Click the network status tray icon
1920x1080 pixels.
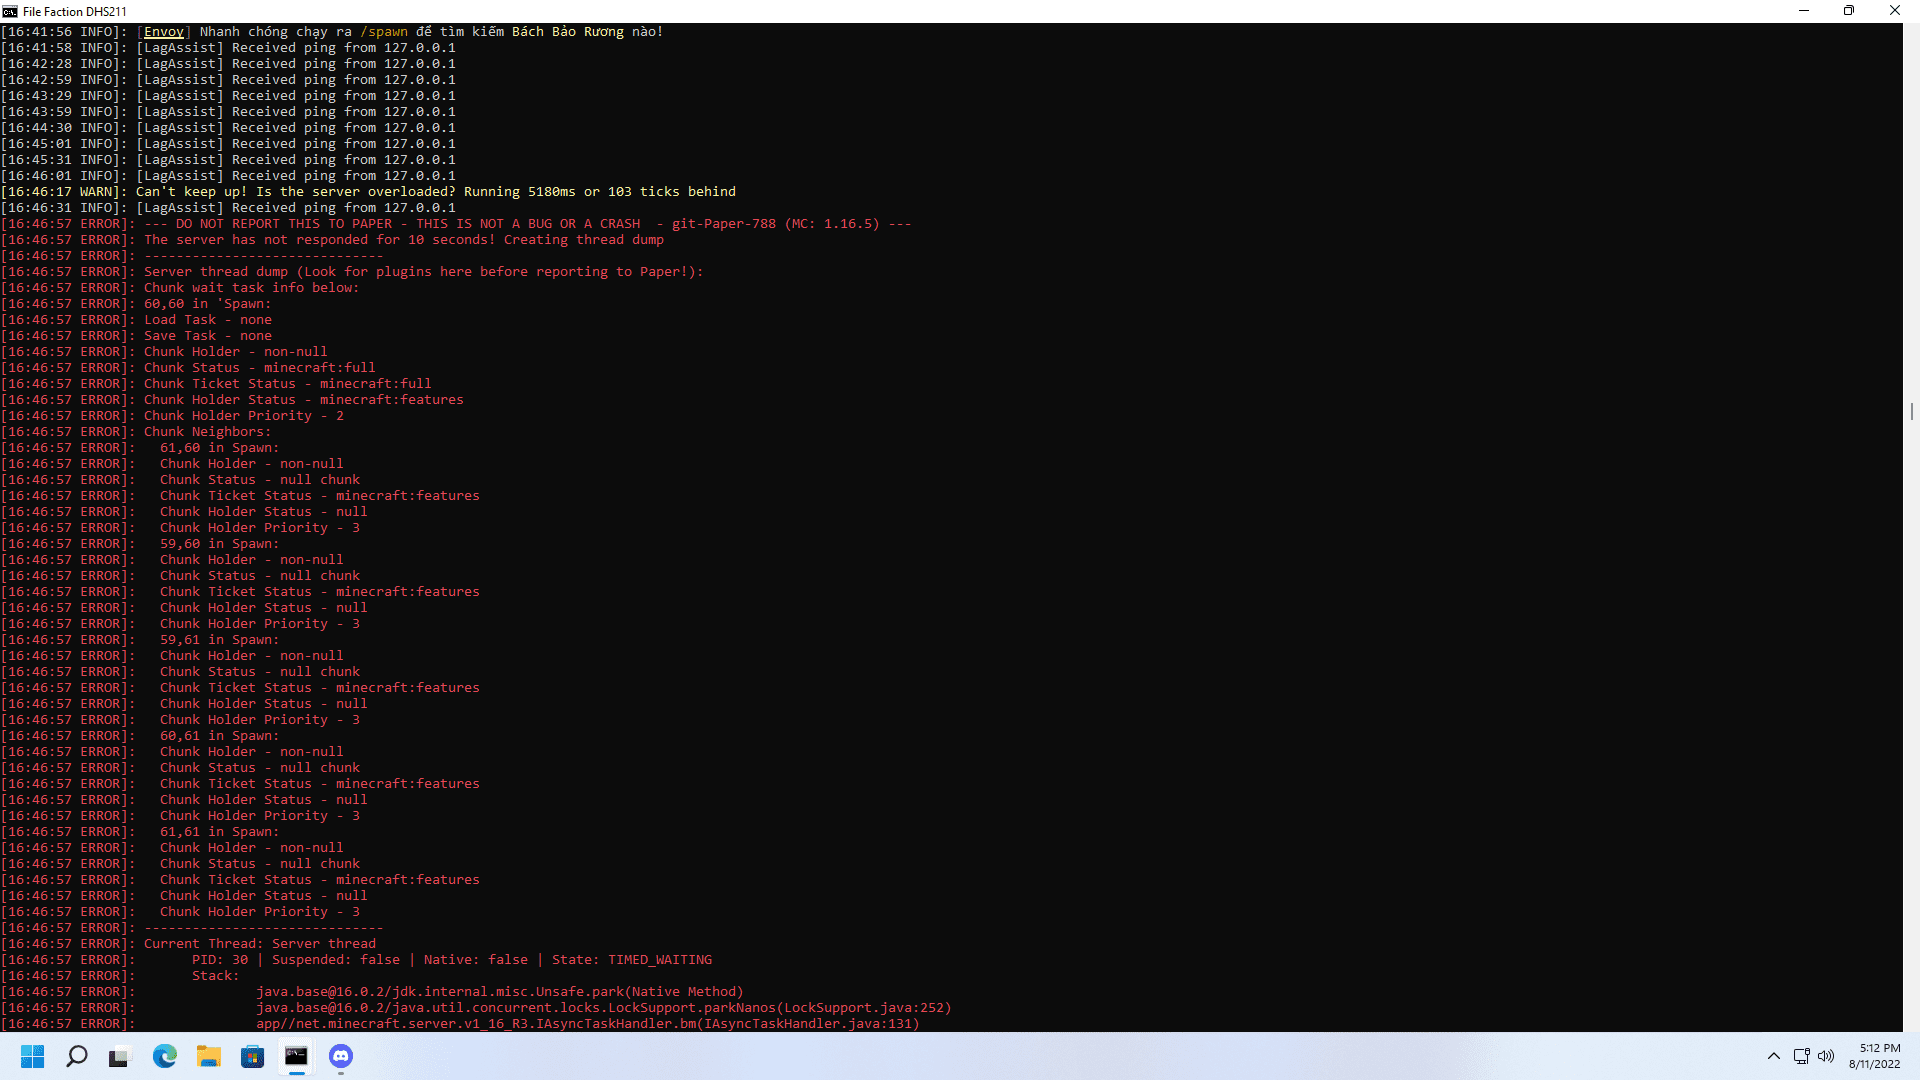(x=1801, y=1056)
